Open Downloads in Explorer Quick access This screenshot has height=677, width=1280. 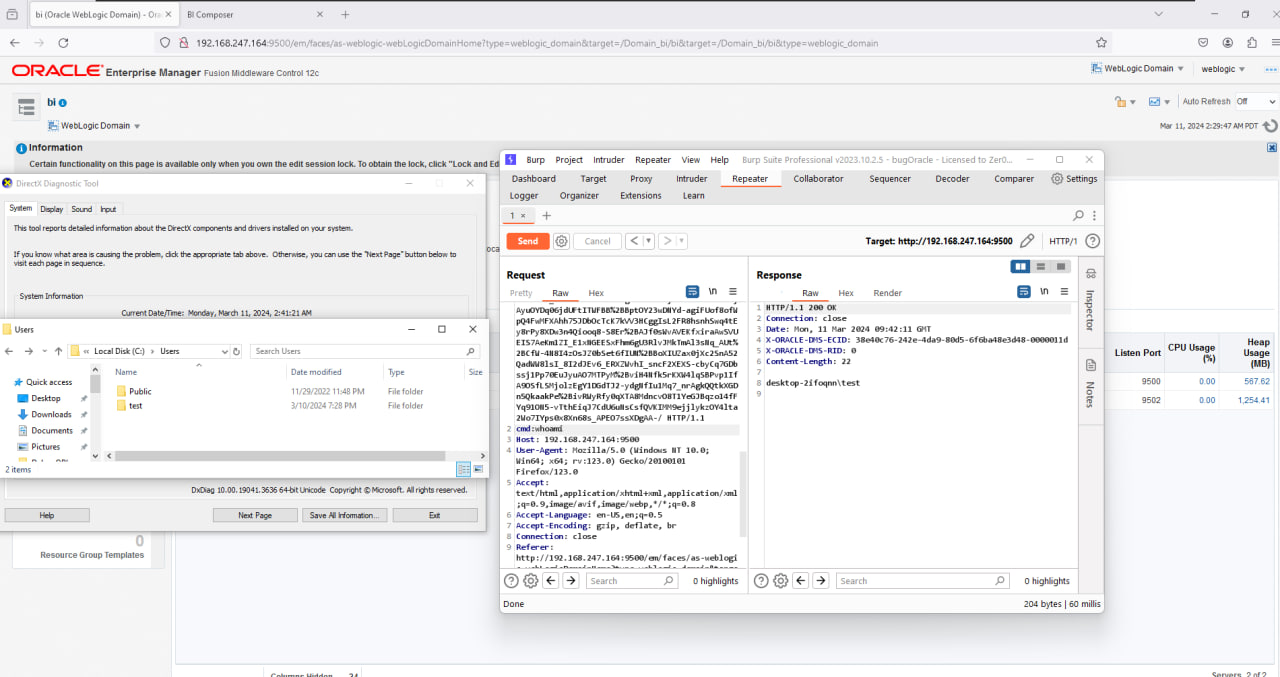[51, 414]
